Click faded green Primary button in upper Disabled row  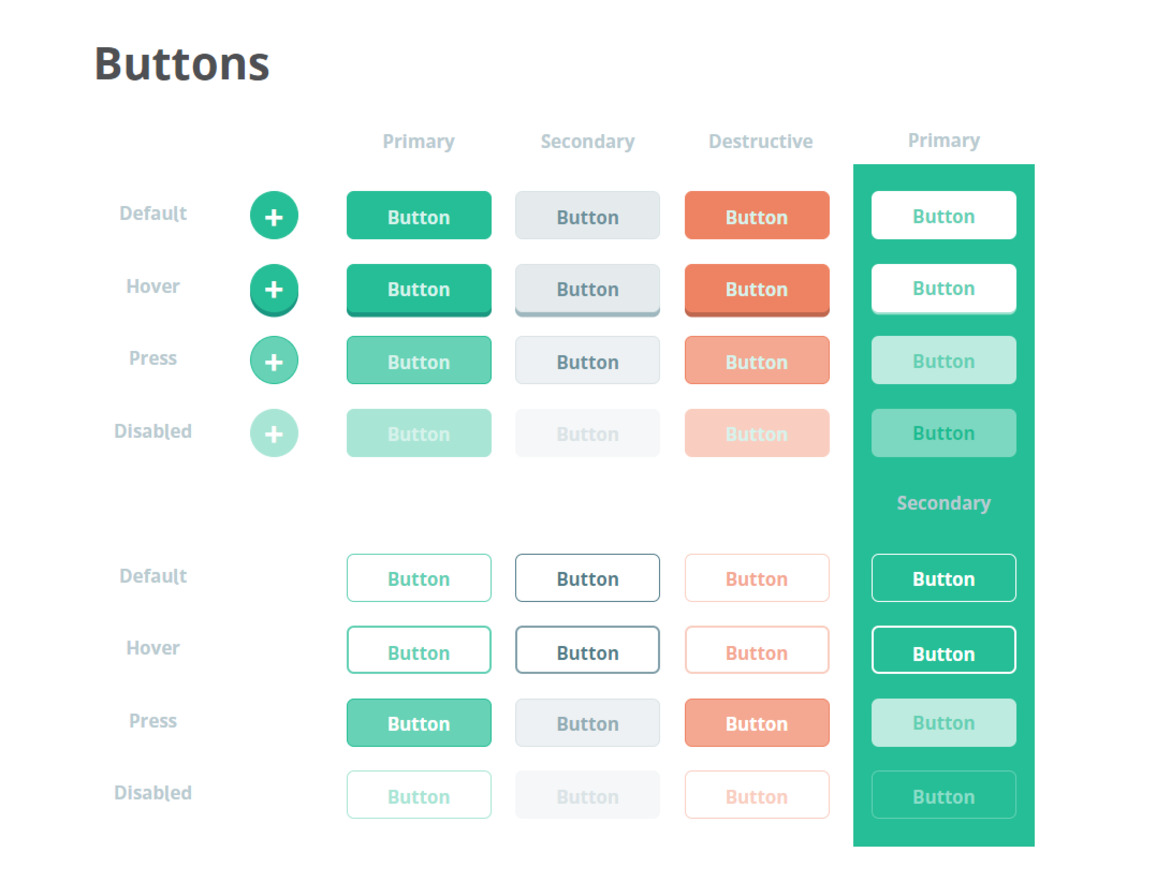(x=419, y=433)
